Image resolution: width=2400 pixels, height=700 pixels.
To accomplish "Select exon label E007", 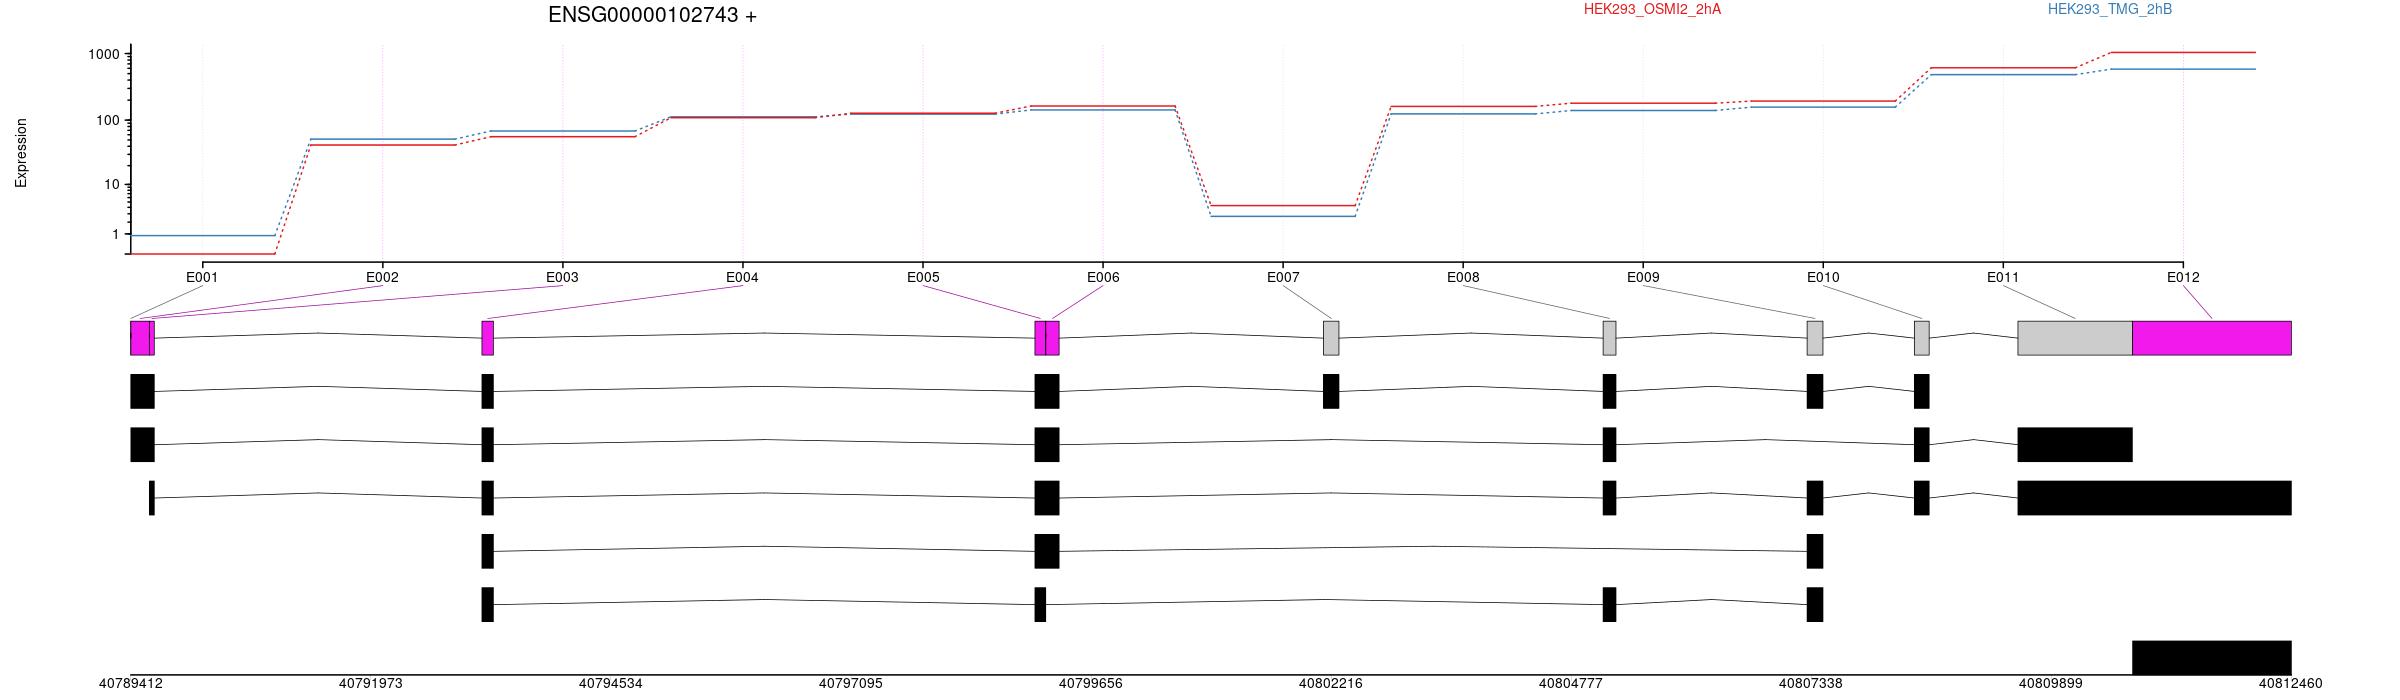I will pyautogui.click(x=1283, y=277).
